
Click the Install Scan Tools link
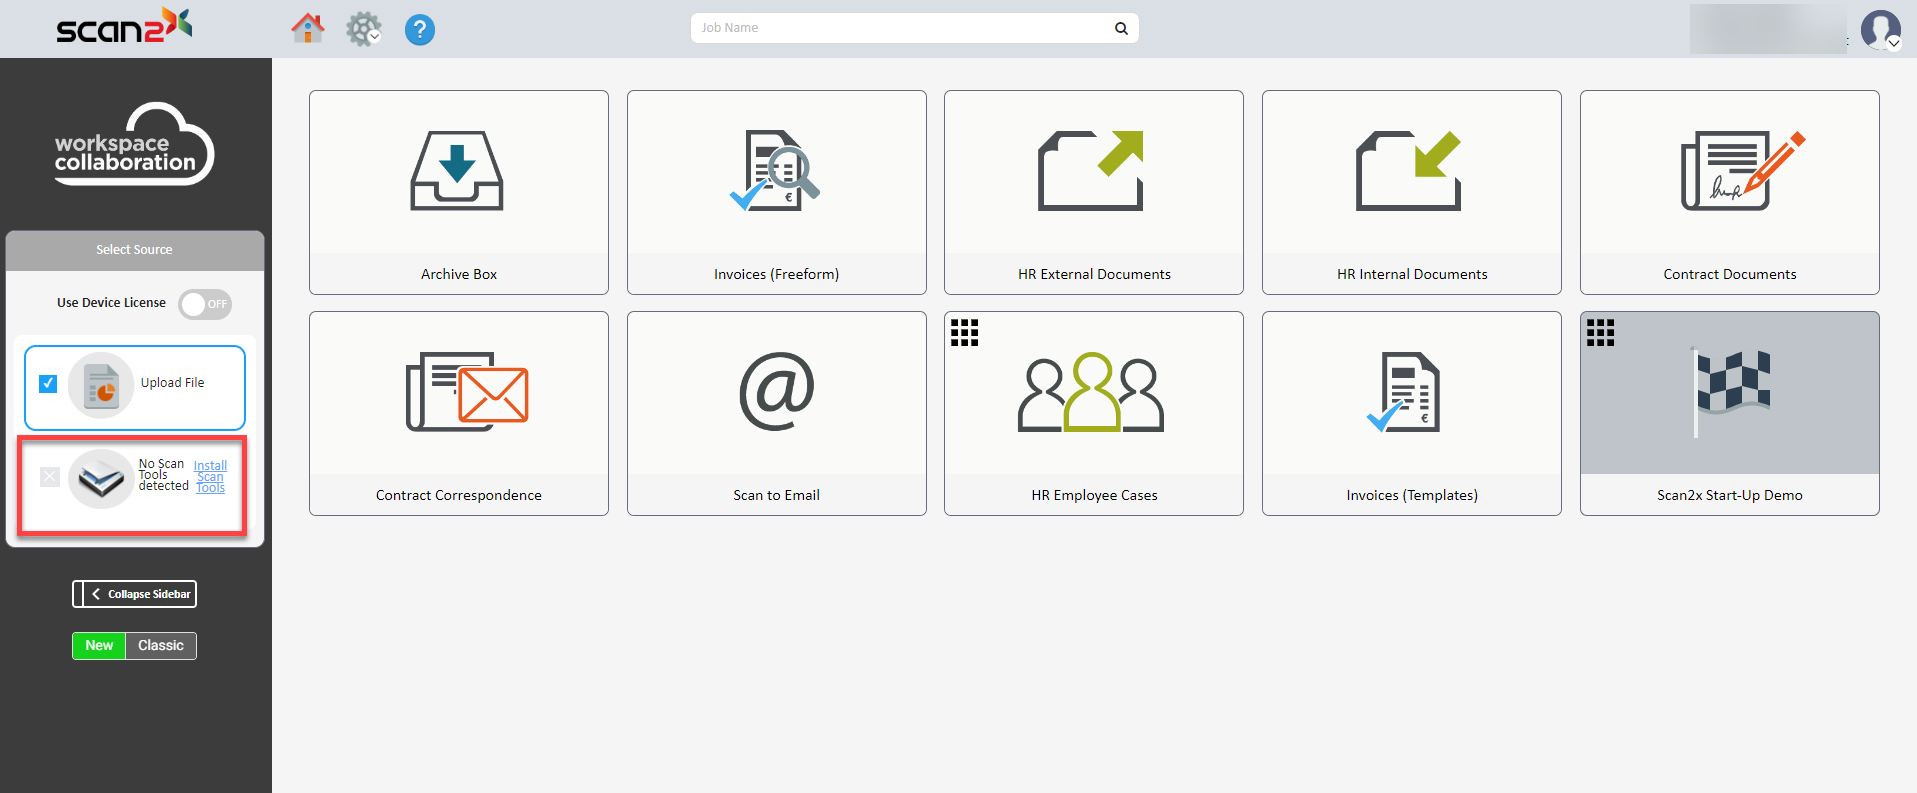(210, 477)
